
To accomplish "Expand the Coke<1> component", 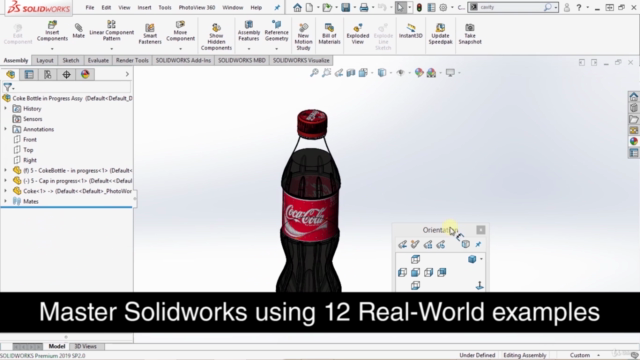I will [x=5, y=191].
